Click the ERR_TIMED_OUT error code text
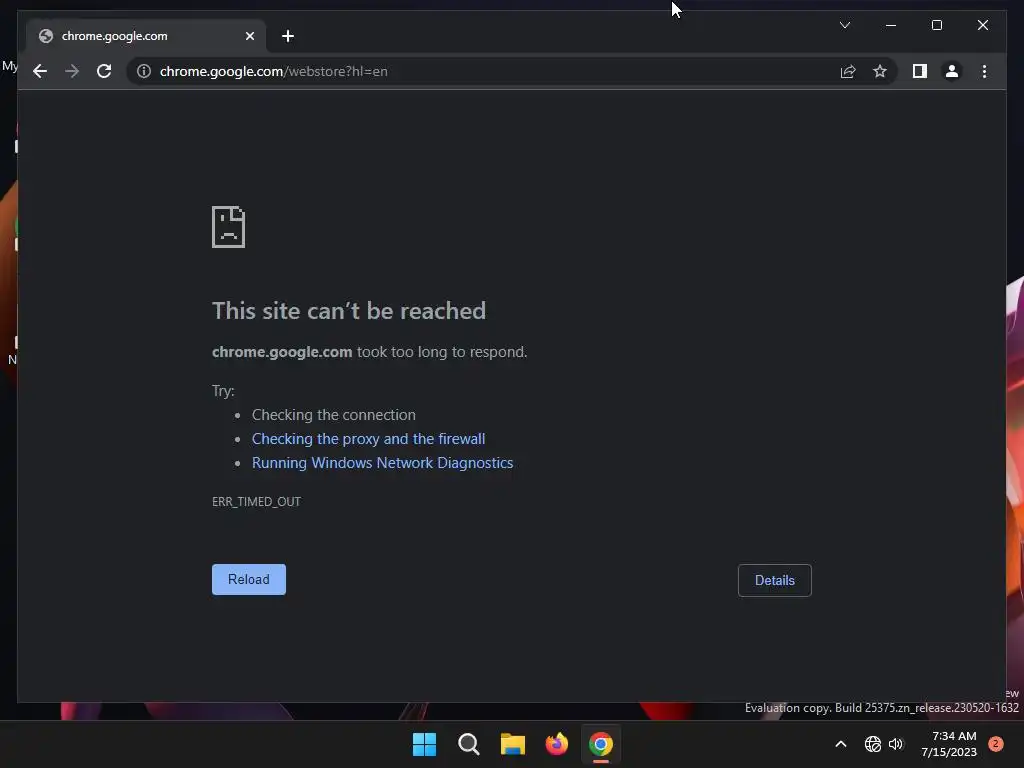 click(x=256, y=502)
